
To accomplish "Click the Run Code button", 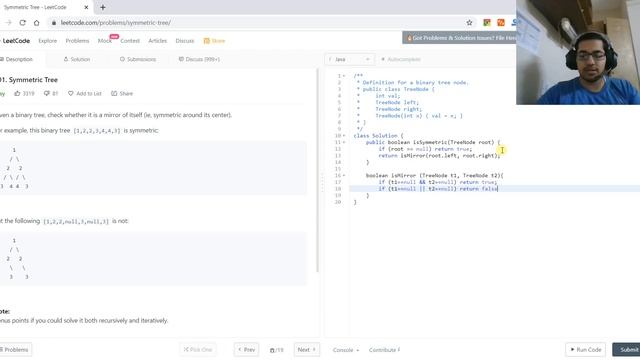I will pyautogui.click(x=585, y=350).
